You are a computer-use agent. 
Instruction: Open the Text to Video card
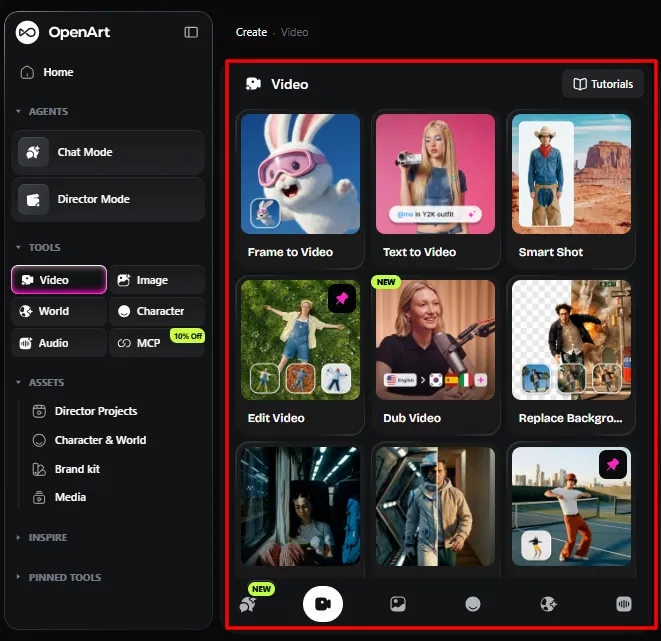435,189
